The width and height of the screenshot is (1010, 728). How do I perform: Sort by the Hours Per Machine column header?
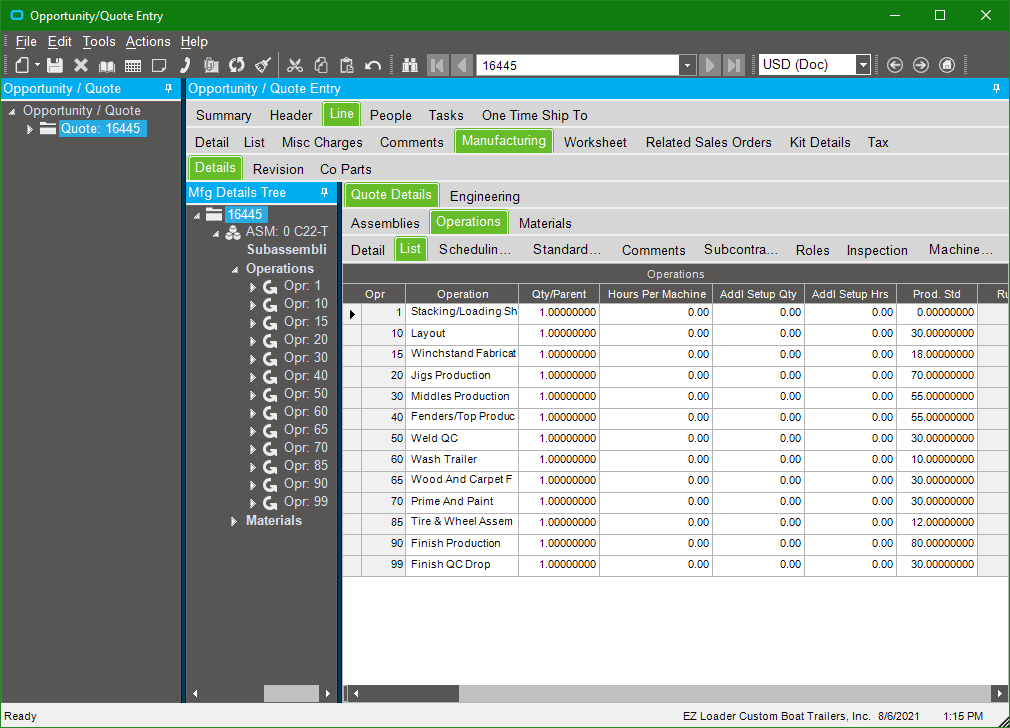coord(656,294)
